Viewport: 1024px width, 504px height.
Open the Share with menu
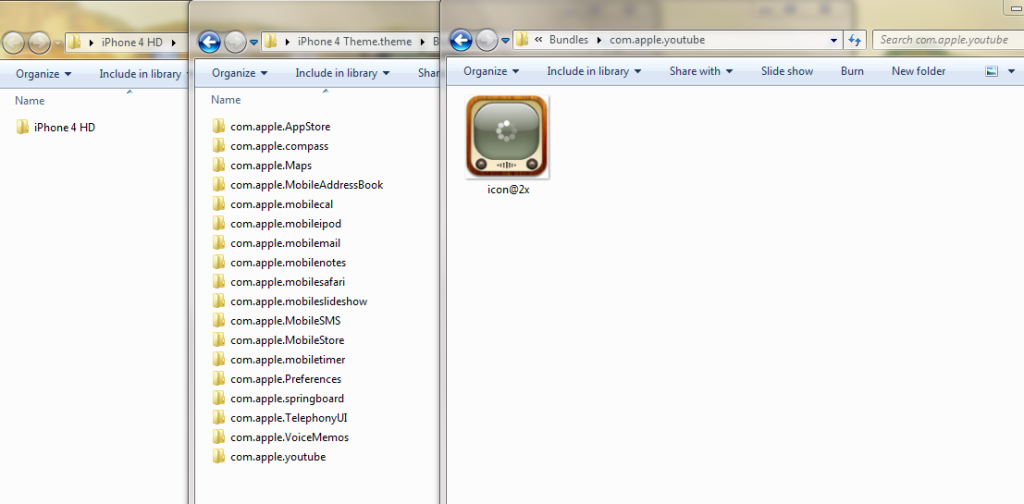tap(701, 71)
